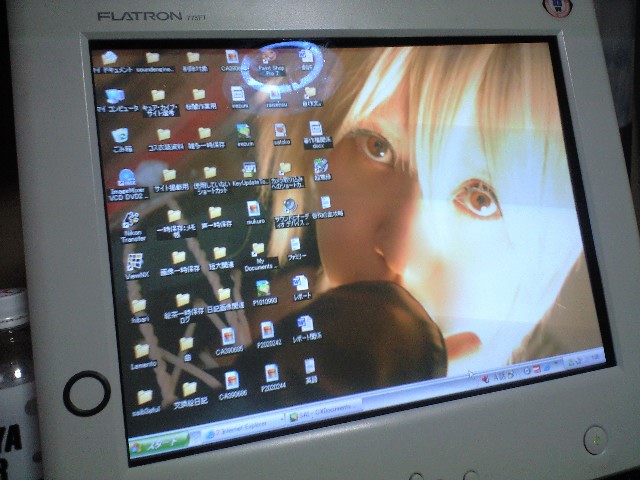Open the KeyUpdateTo... shortcut icon

click(250, 175)
